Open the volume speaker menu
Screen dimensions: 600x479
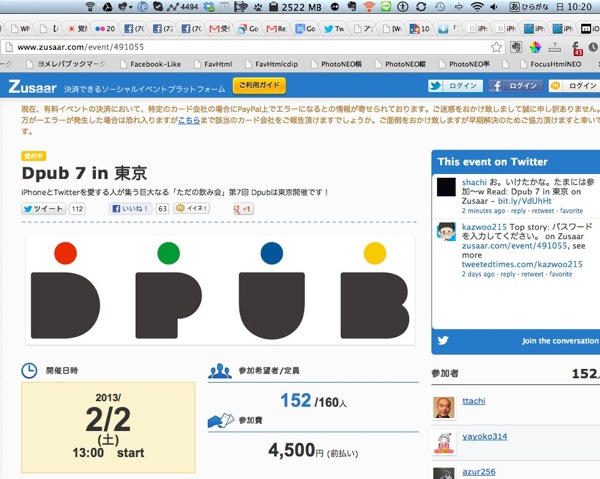[x=494, y=7]
